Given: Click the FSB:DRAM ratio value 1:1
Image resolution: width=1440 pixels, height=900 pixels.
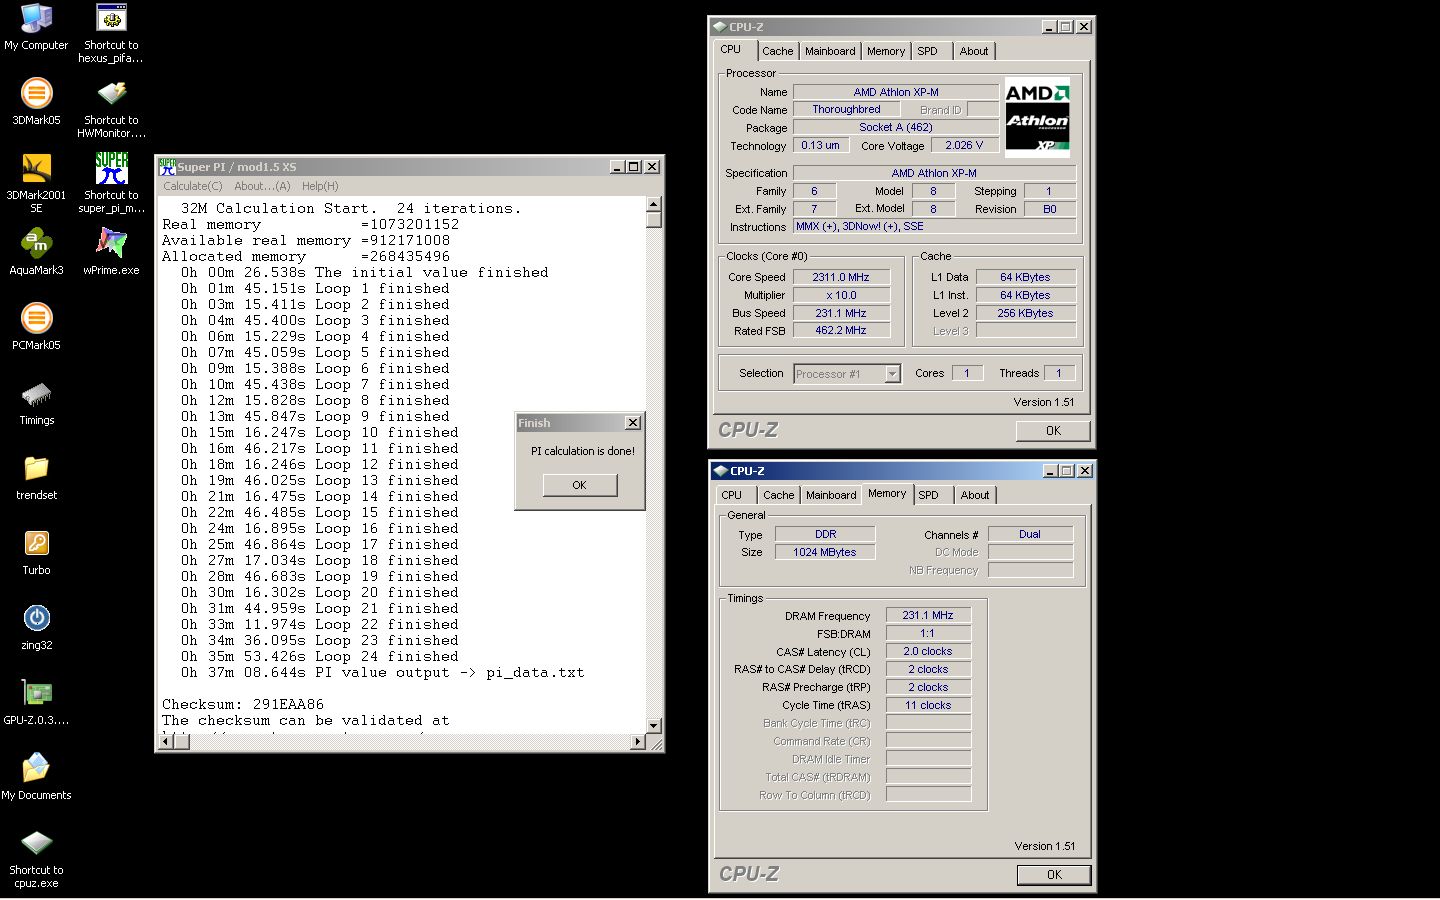Looking at the screenshot, I should 928,633.
